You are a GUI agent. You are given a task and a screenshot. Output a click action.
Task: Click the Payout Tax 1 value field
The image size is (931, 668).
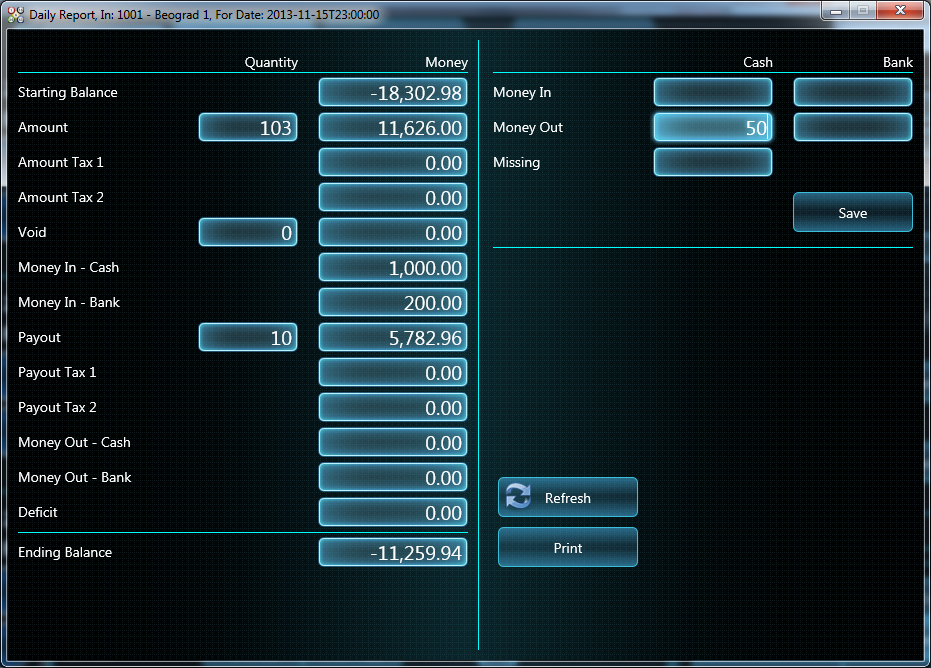coord(393,373)
